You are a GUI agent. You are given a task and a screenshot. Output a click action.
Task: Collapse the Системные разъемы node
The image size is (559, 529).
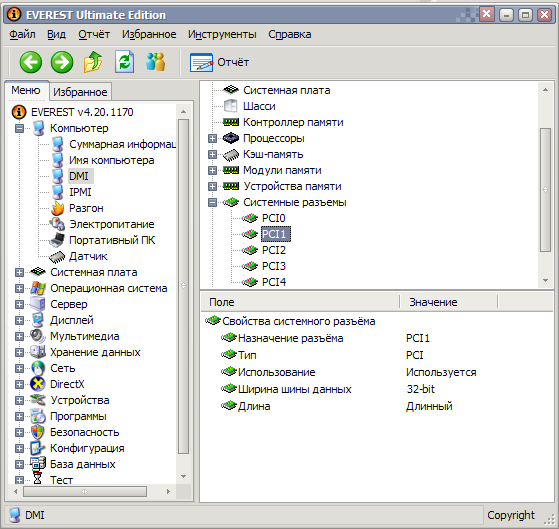[x=212, y=202]
